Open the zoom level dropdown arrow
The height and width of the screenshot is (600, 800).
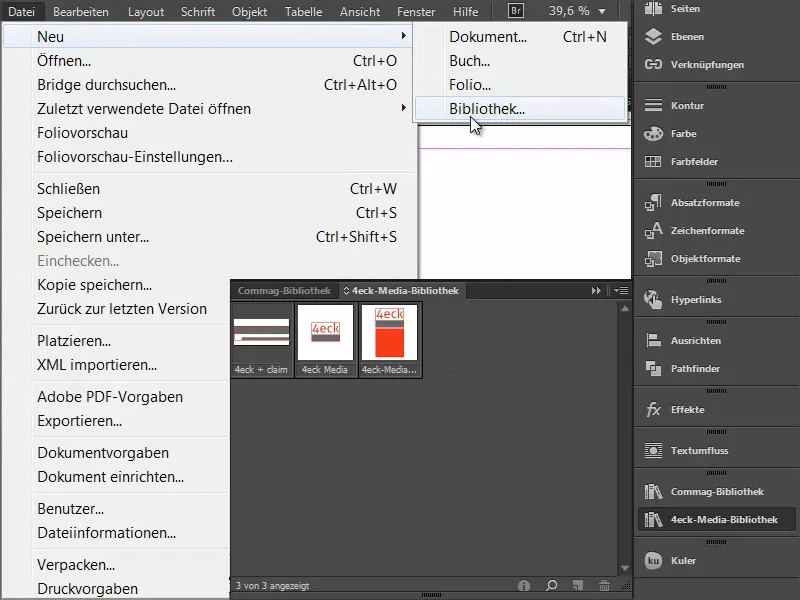point(602,11)
